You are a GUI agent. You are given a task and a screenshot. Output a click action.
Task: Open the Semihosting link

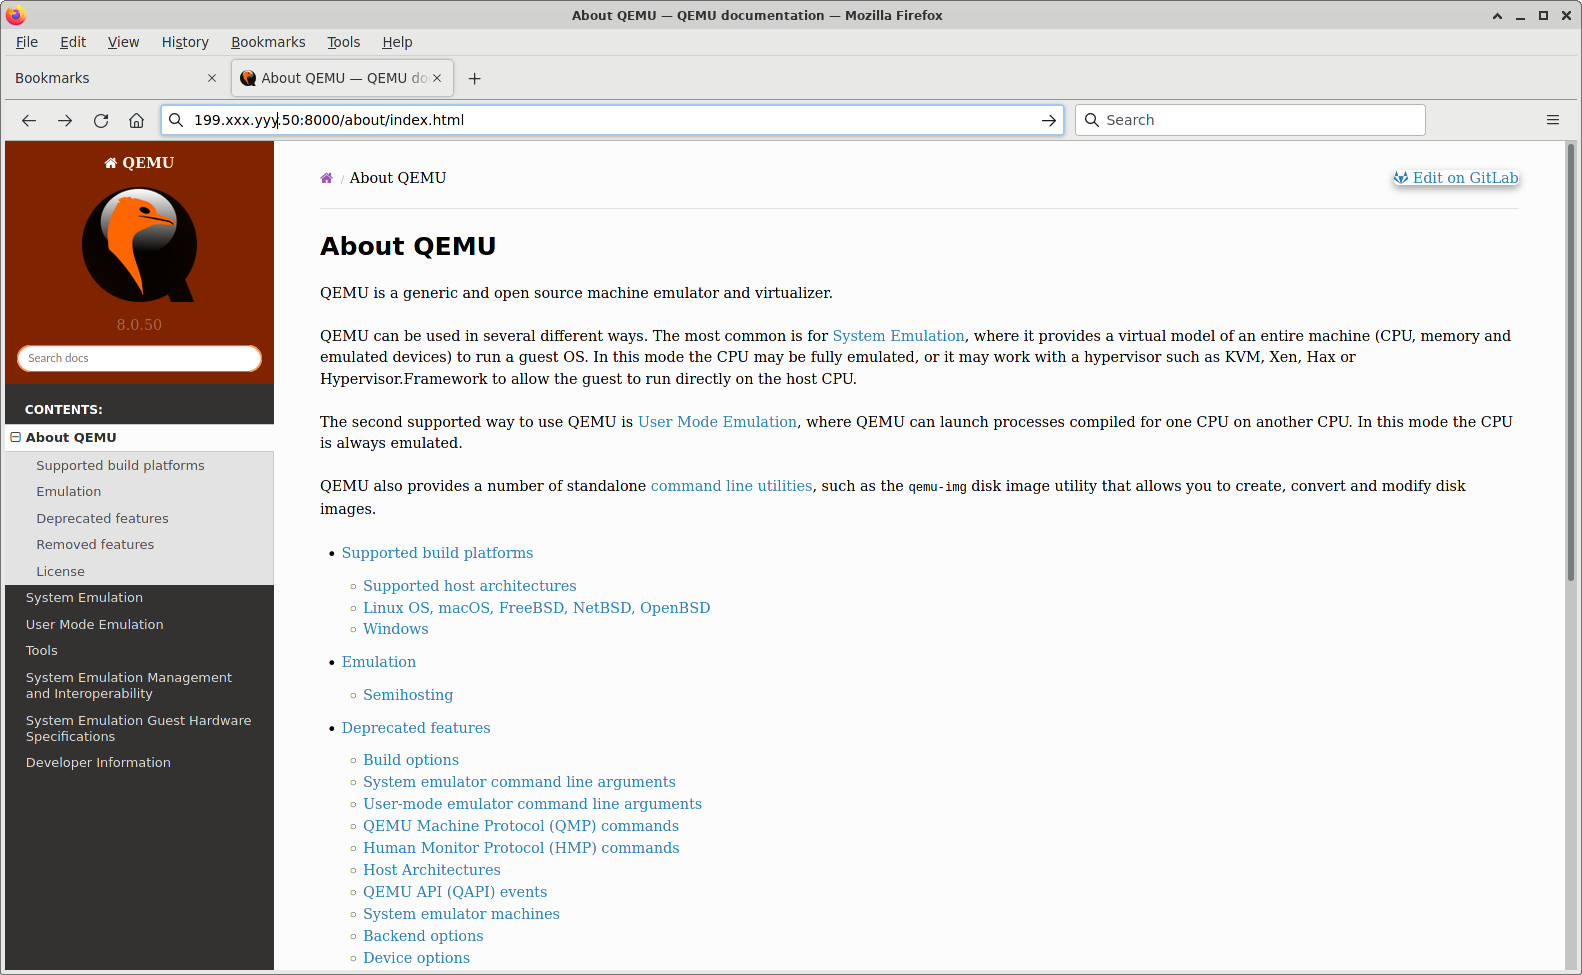pos(408,695)
